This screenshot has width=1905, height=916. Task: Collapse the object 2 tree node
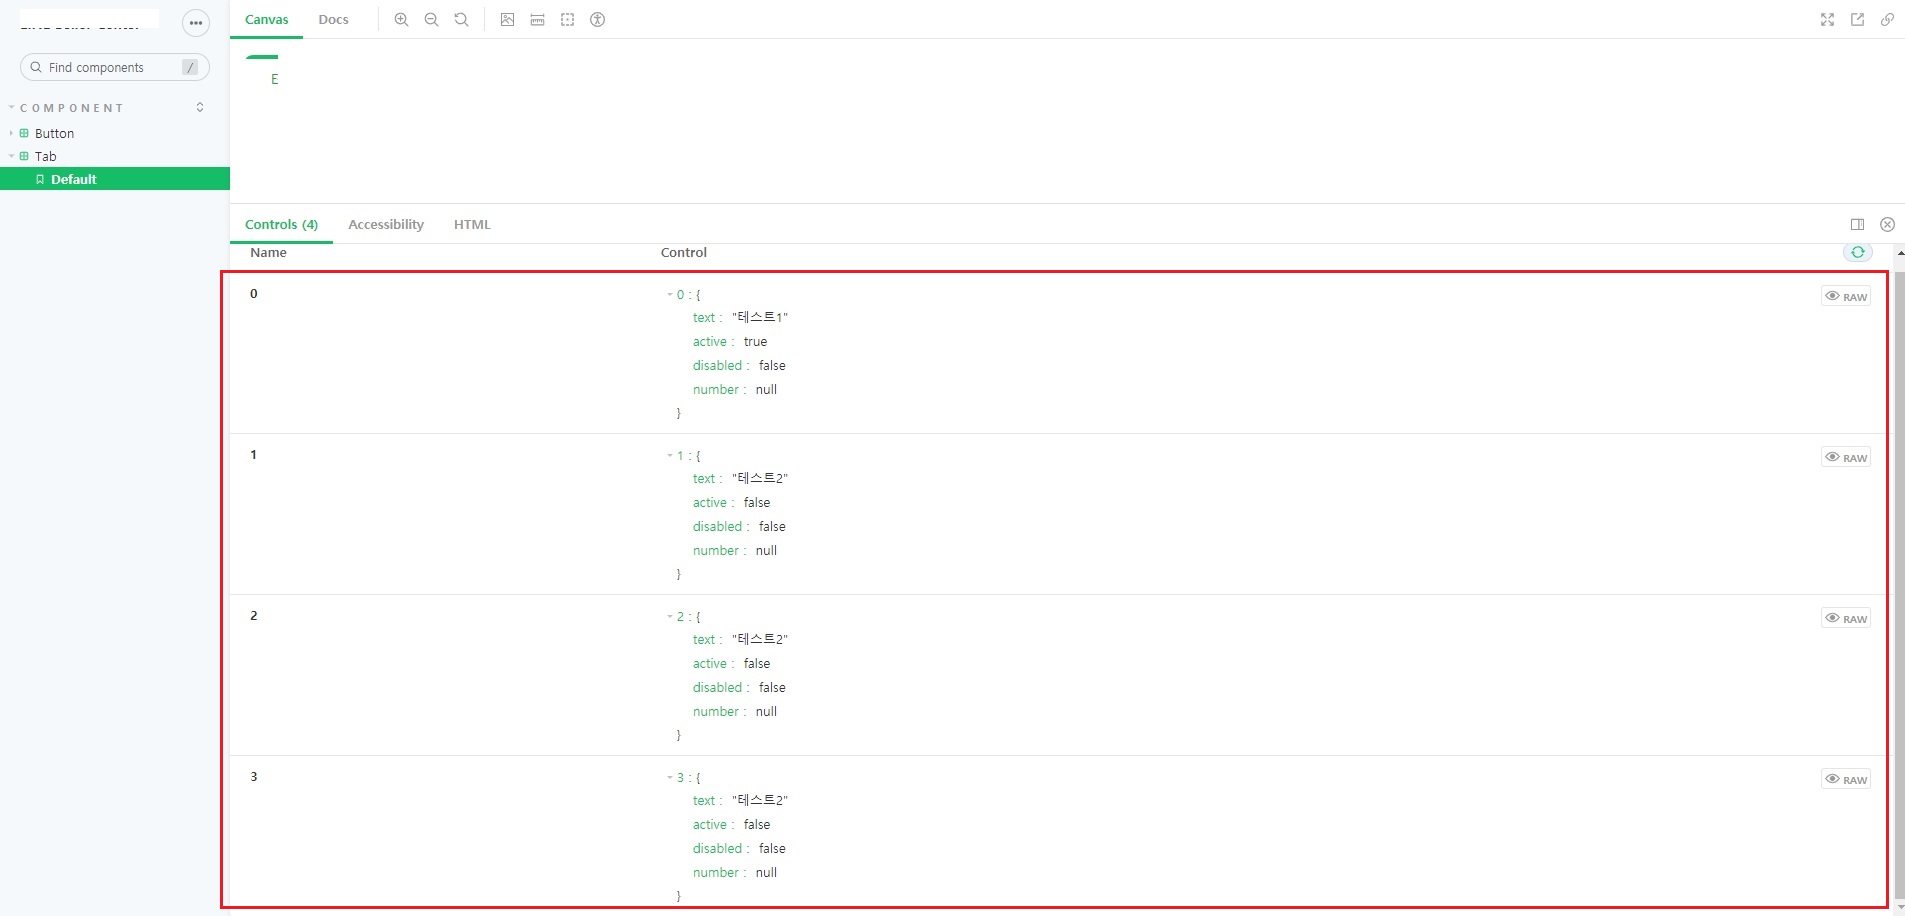(670, 617)
